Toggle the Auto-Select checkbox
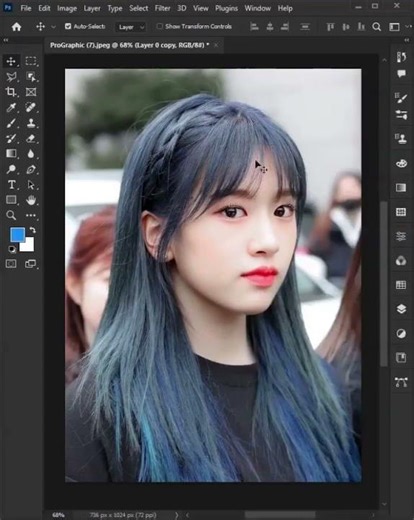This screenshot has width=414, height=520. click(68, 26)
